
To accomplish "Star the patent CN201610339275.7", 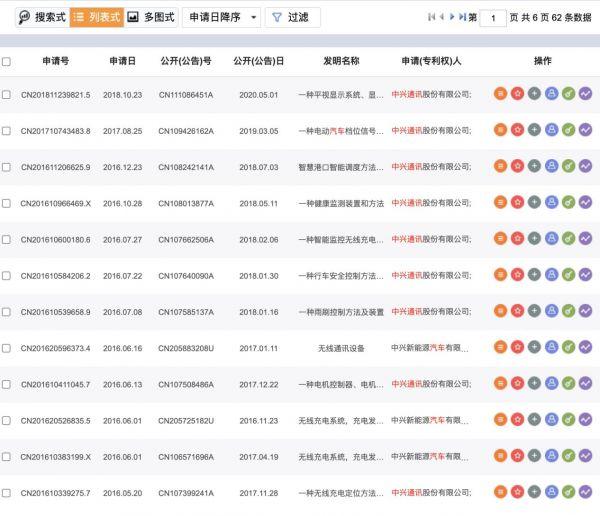I will pyautogui.click(x=517, y=492).
